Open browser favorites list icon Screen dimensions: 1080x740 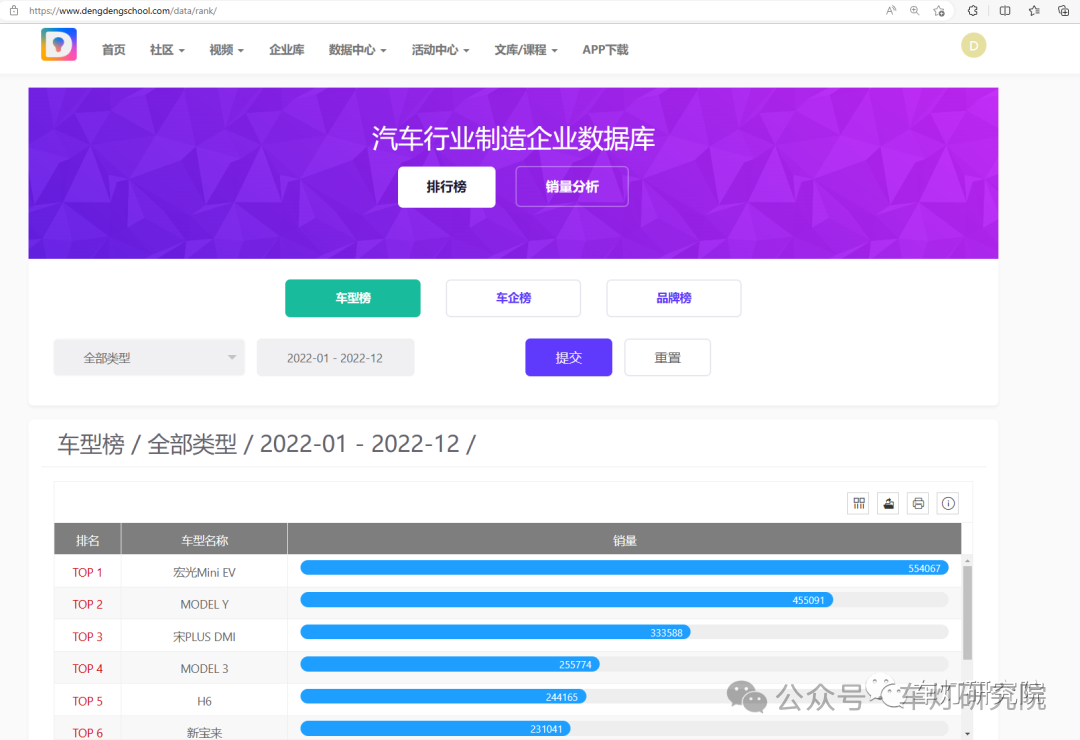1034,10
